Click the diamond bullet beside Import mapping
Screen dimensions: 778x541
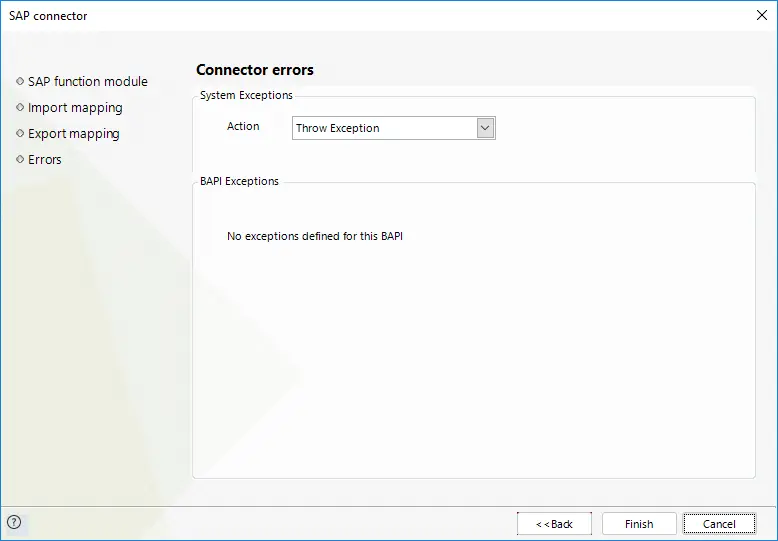[x=20, y=107]
